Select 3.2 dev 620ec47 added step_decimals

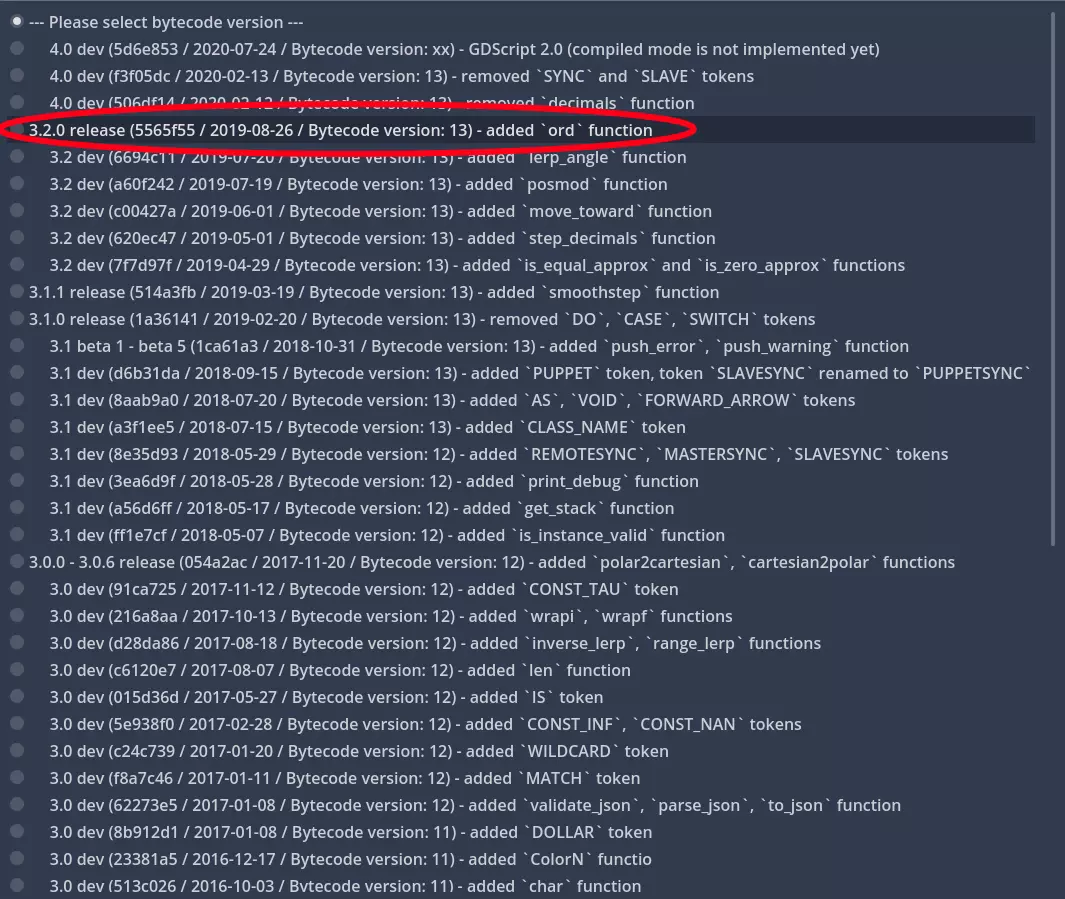[522, 238]
